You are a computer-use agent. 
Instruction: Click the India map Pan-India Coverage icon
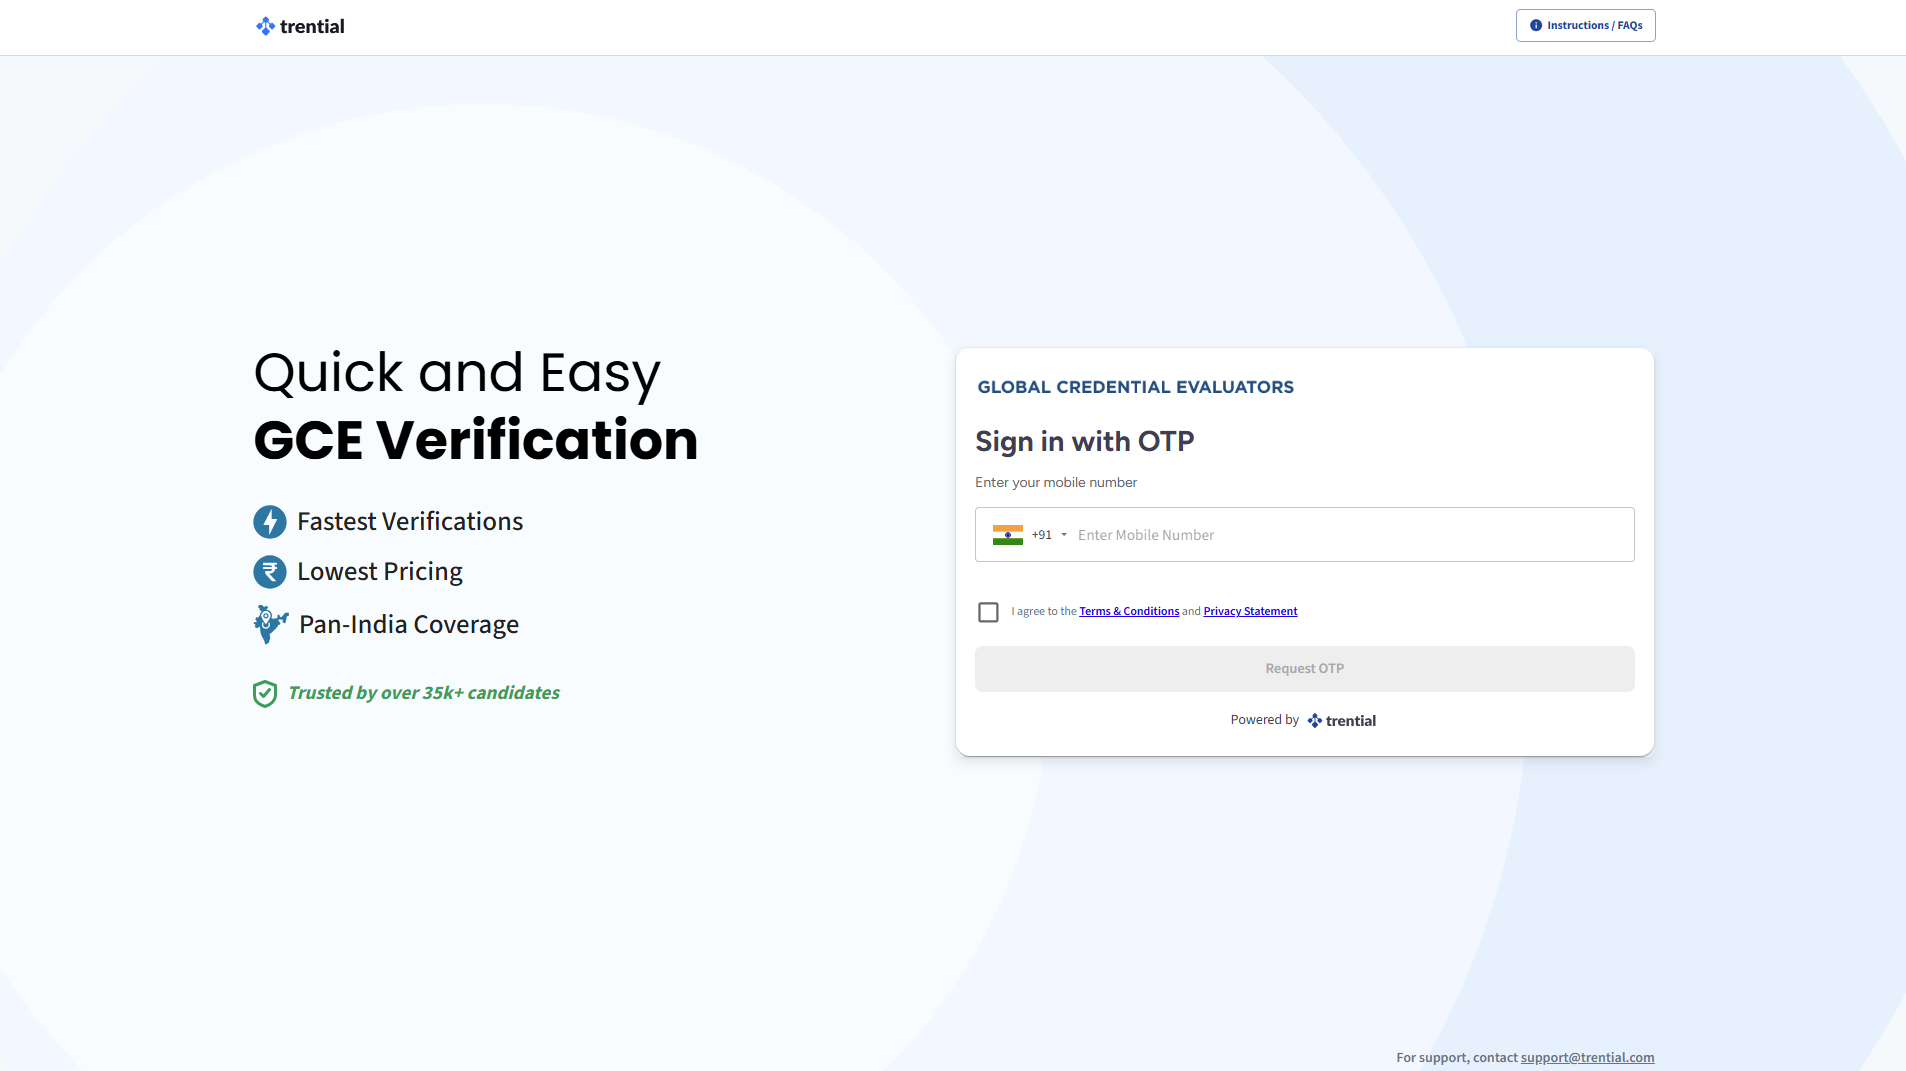click(271, 624)
